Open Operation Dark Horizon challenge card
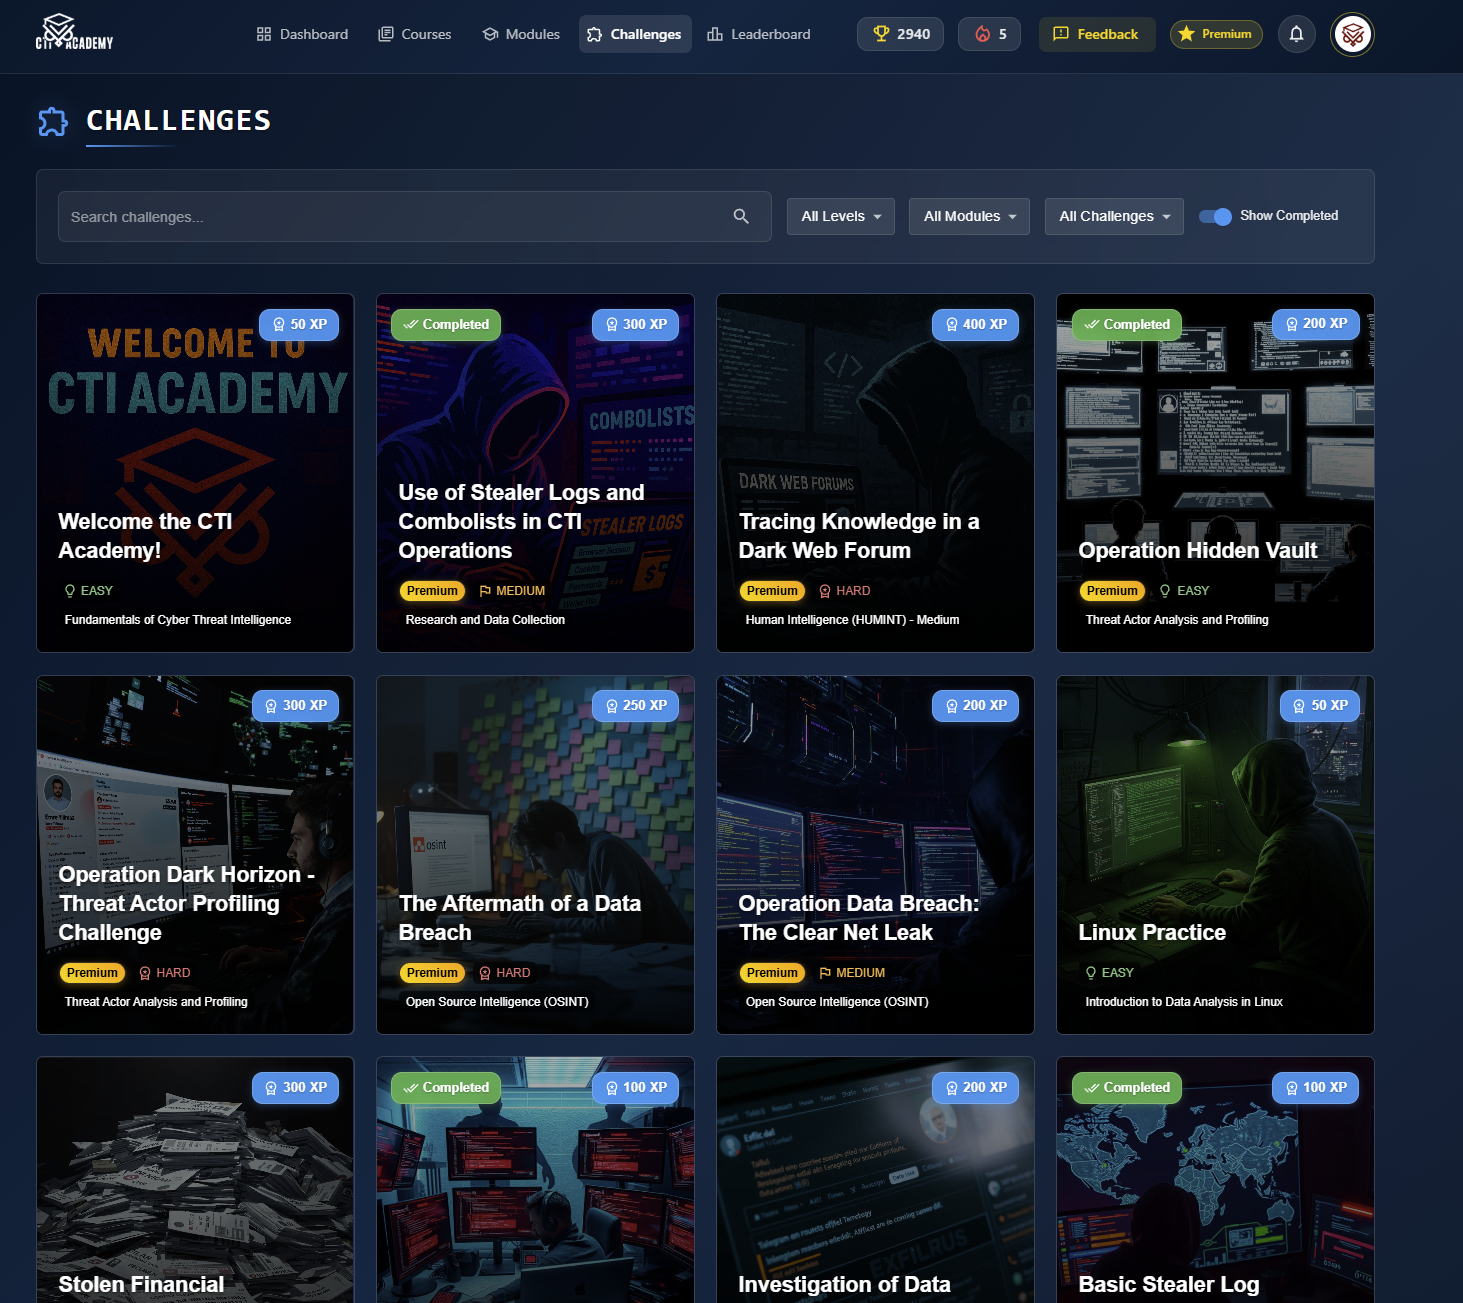1463x1303 pixels. pos(195,855)
